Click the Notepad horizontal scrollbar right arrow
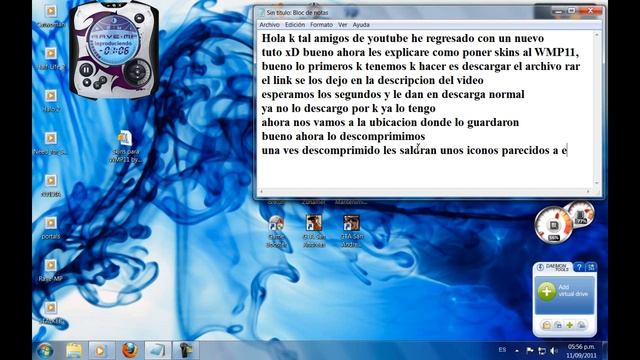640x360 pixels. tap(588, 191)
